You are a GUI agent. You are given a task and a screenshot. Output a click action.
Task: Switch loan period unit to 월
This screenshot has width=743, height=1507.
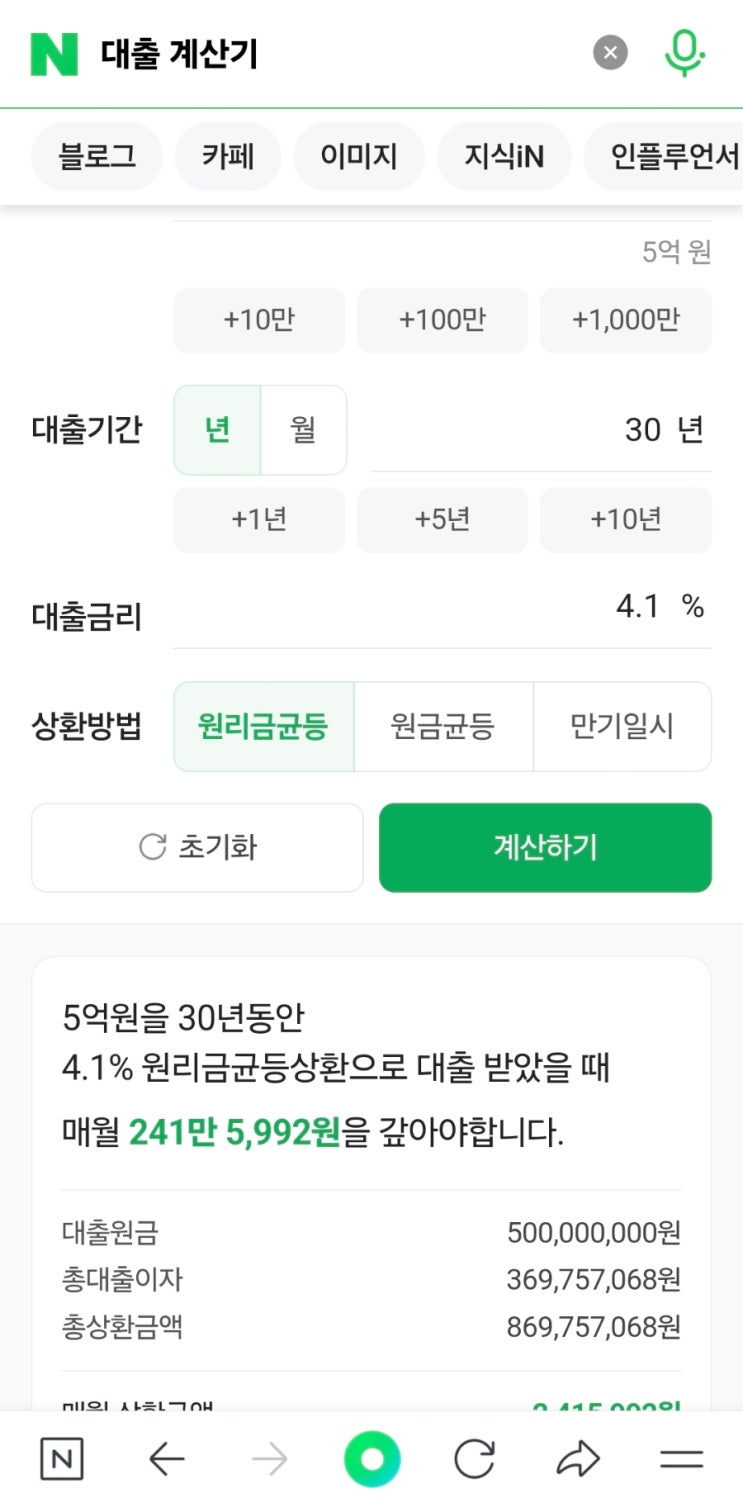click(x=303, y=430)
